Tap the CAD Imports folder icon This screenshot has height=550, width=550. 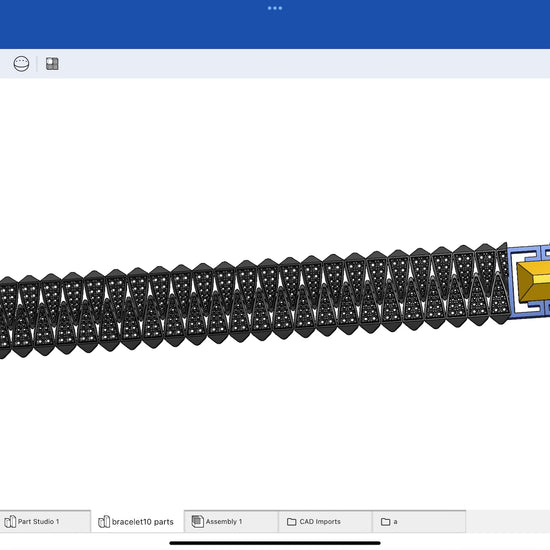pyautogui.click(x=291, y=522)
